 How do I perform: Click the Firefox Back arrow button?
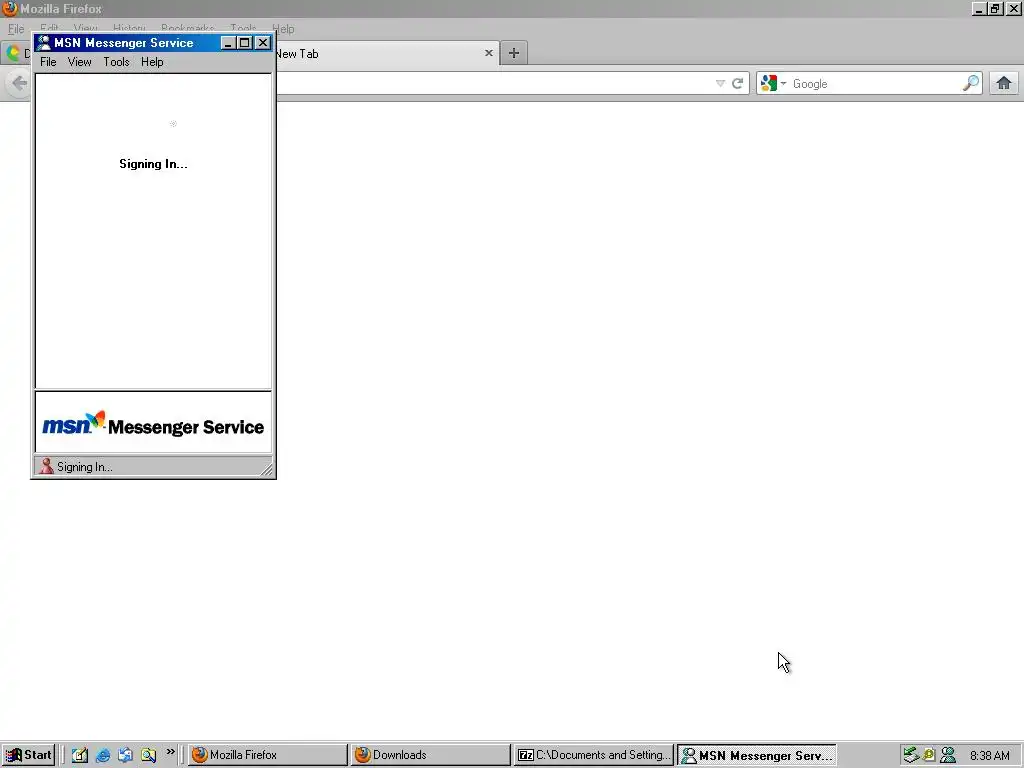pyautogui.click(x=19, y=83)
